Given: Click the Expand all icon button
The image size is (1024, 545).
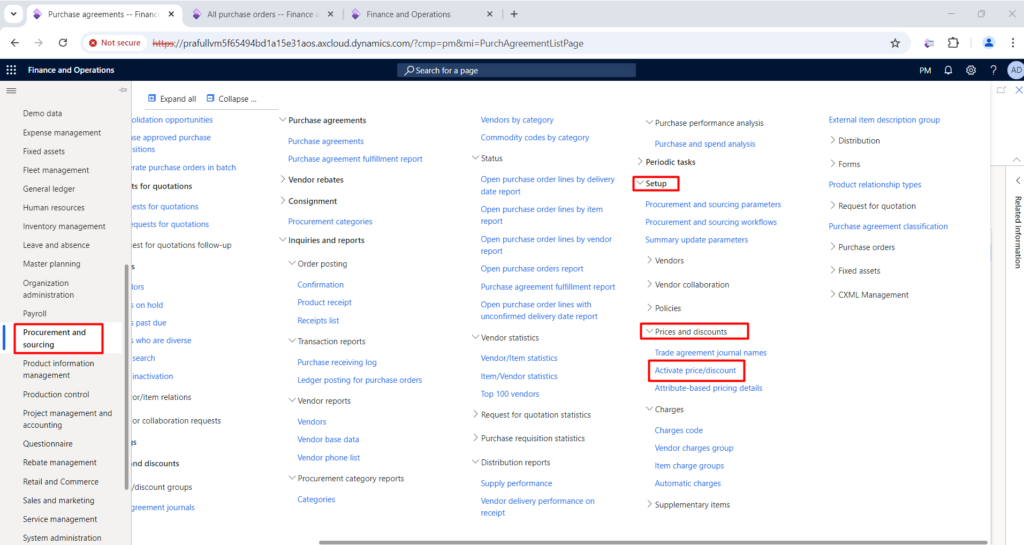Looking at the screenshot, I should (172, 99).
